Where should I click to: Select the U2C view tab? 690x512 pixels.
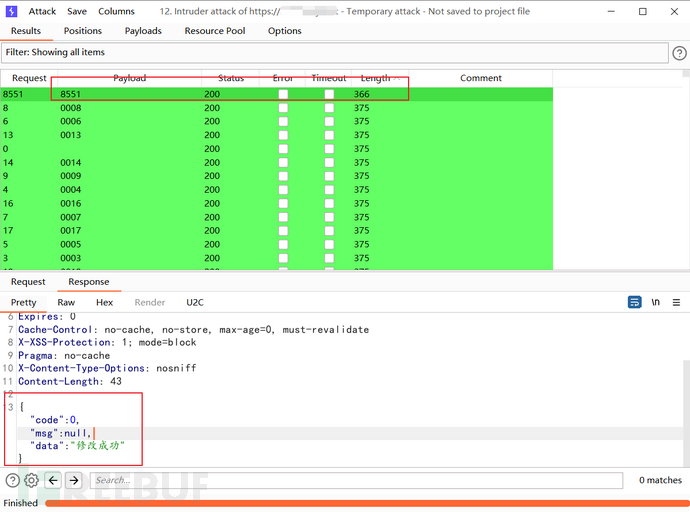pos(195,302)
